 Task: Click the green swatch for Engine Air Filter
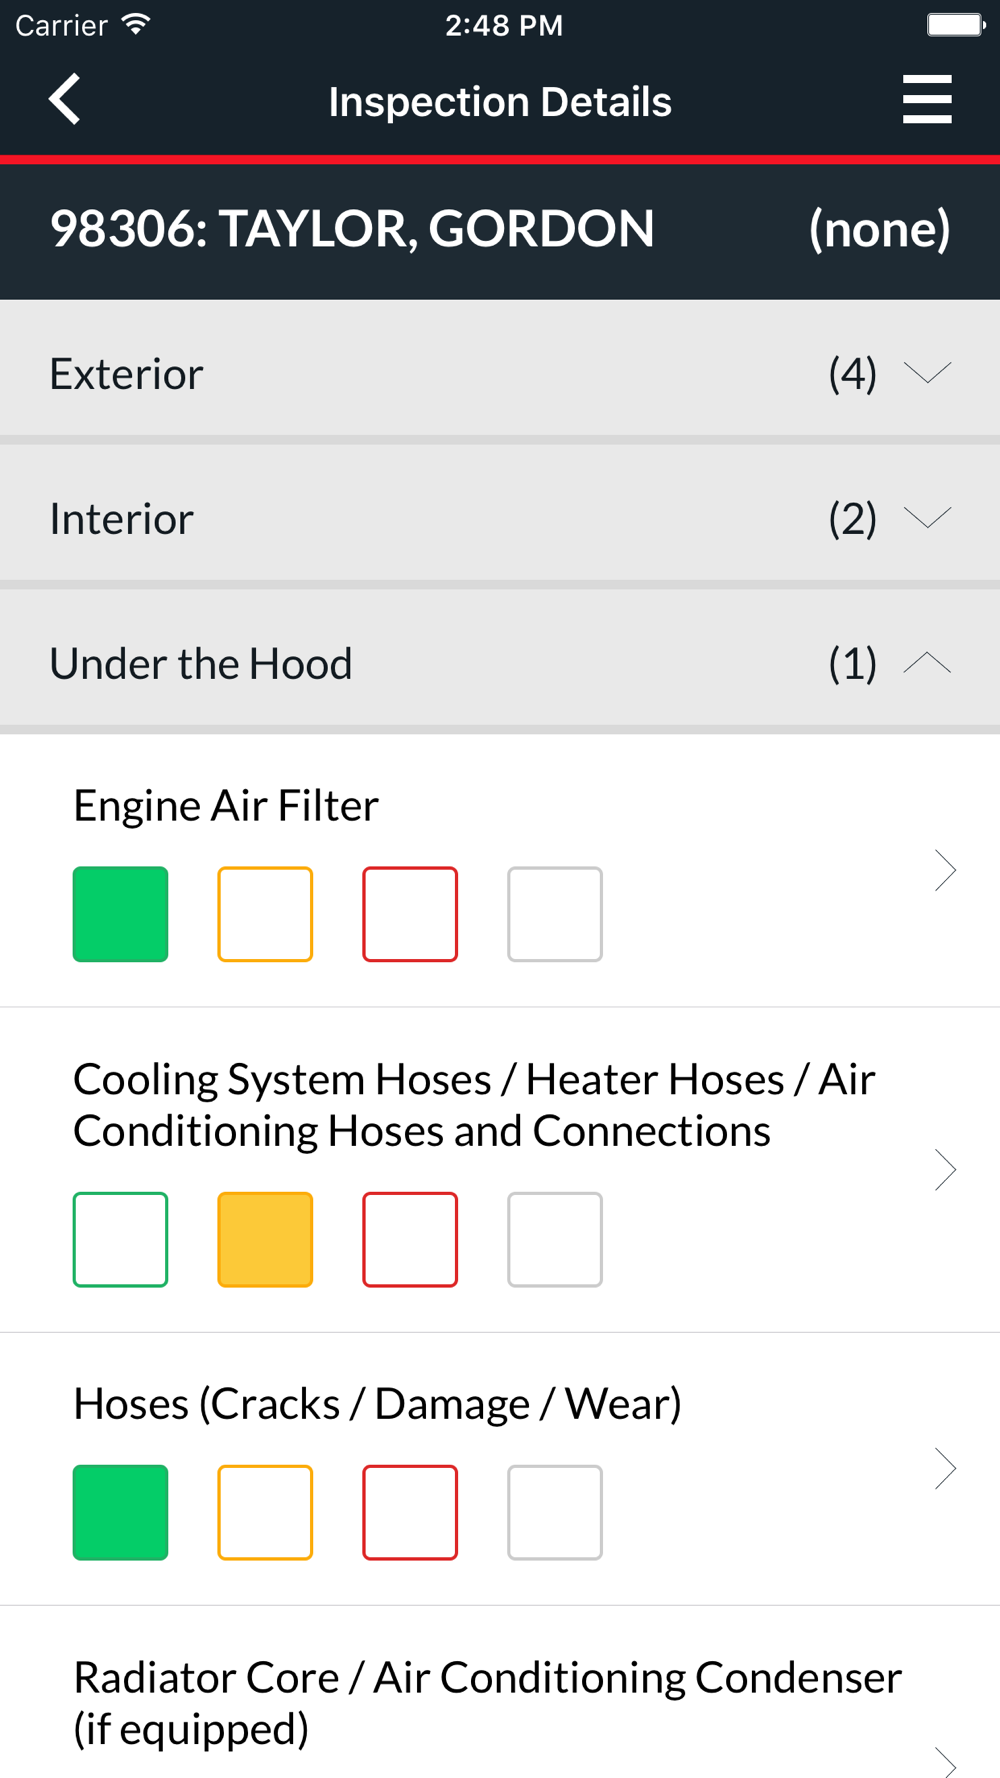pyautogui.click(x=120, y=914)
